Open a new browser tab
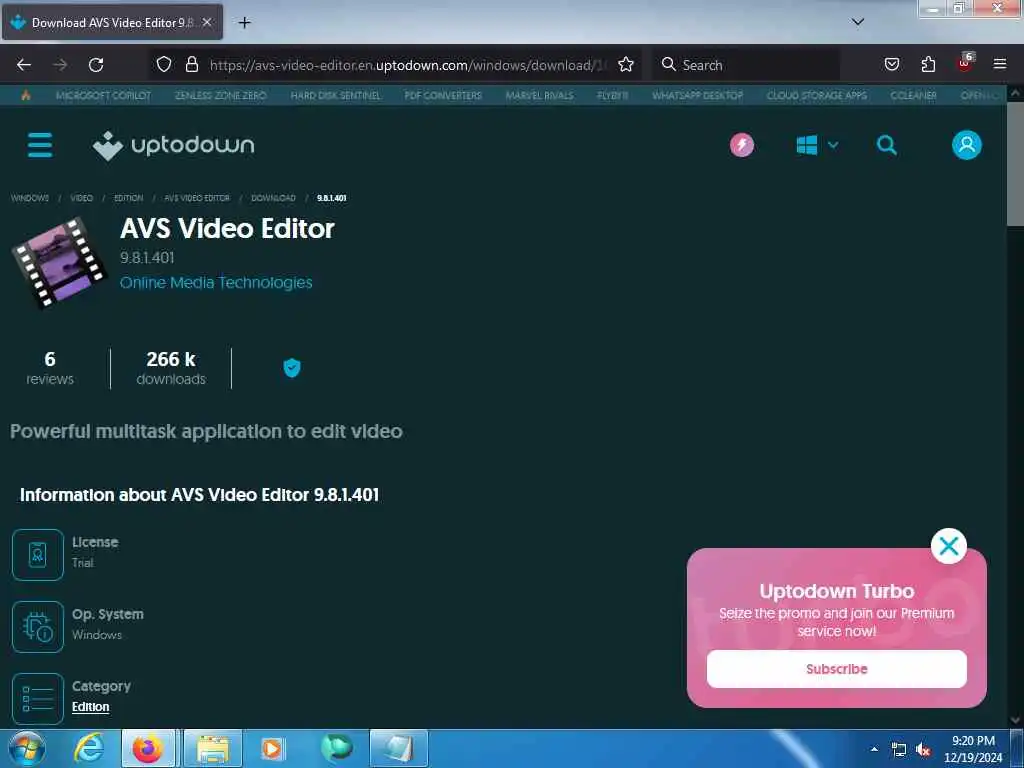Image resolution: width=1024 pixels, height=768 pixels. coord(244,23)
